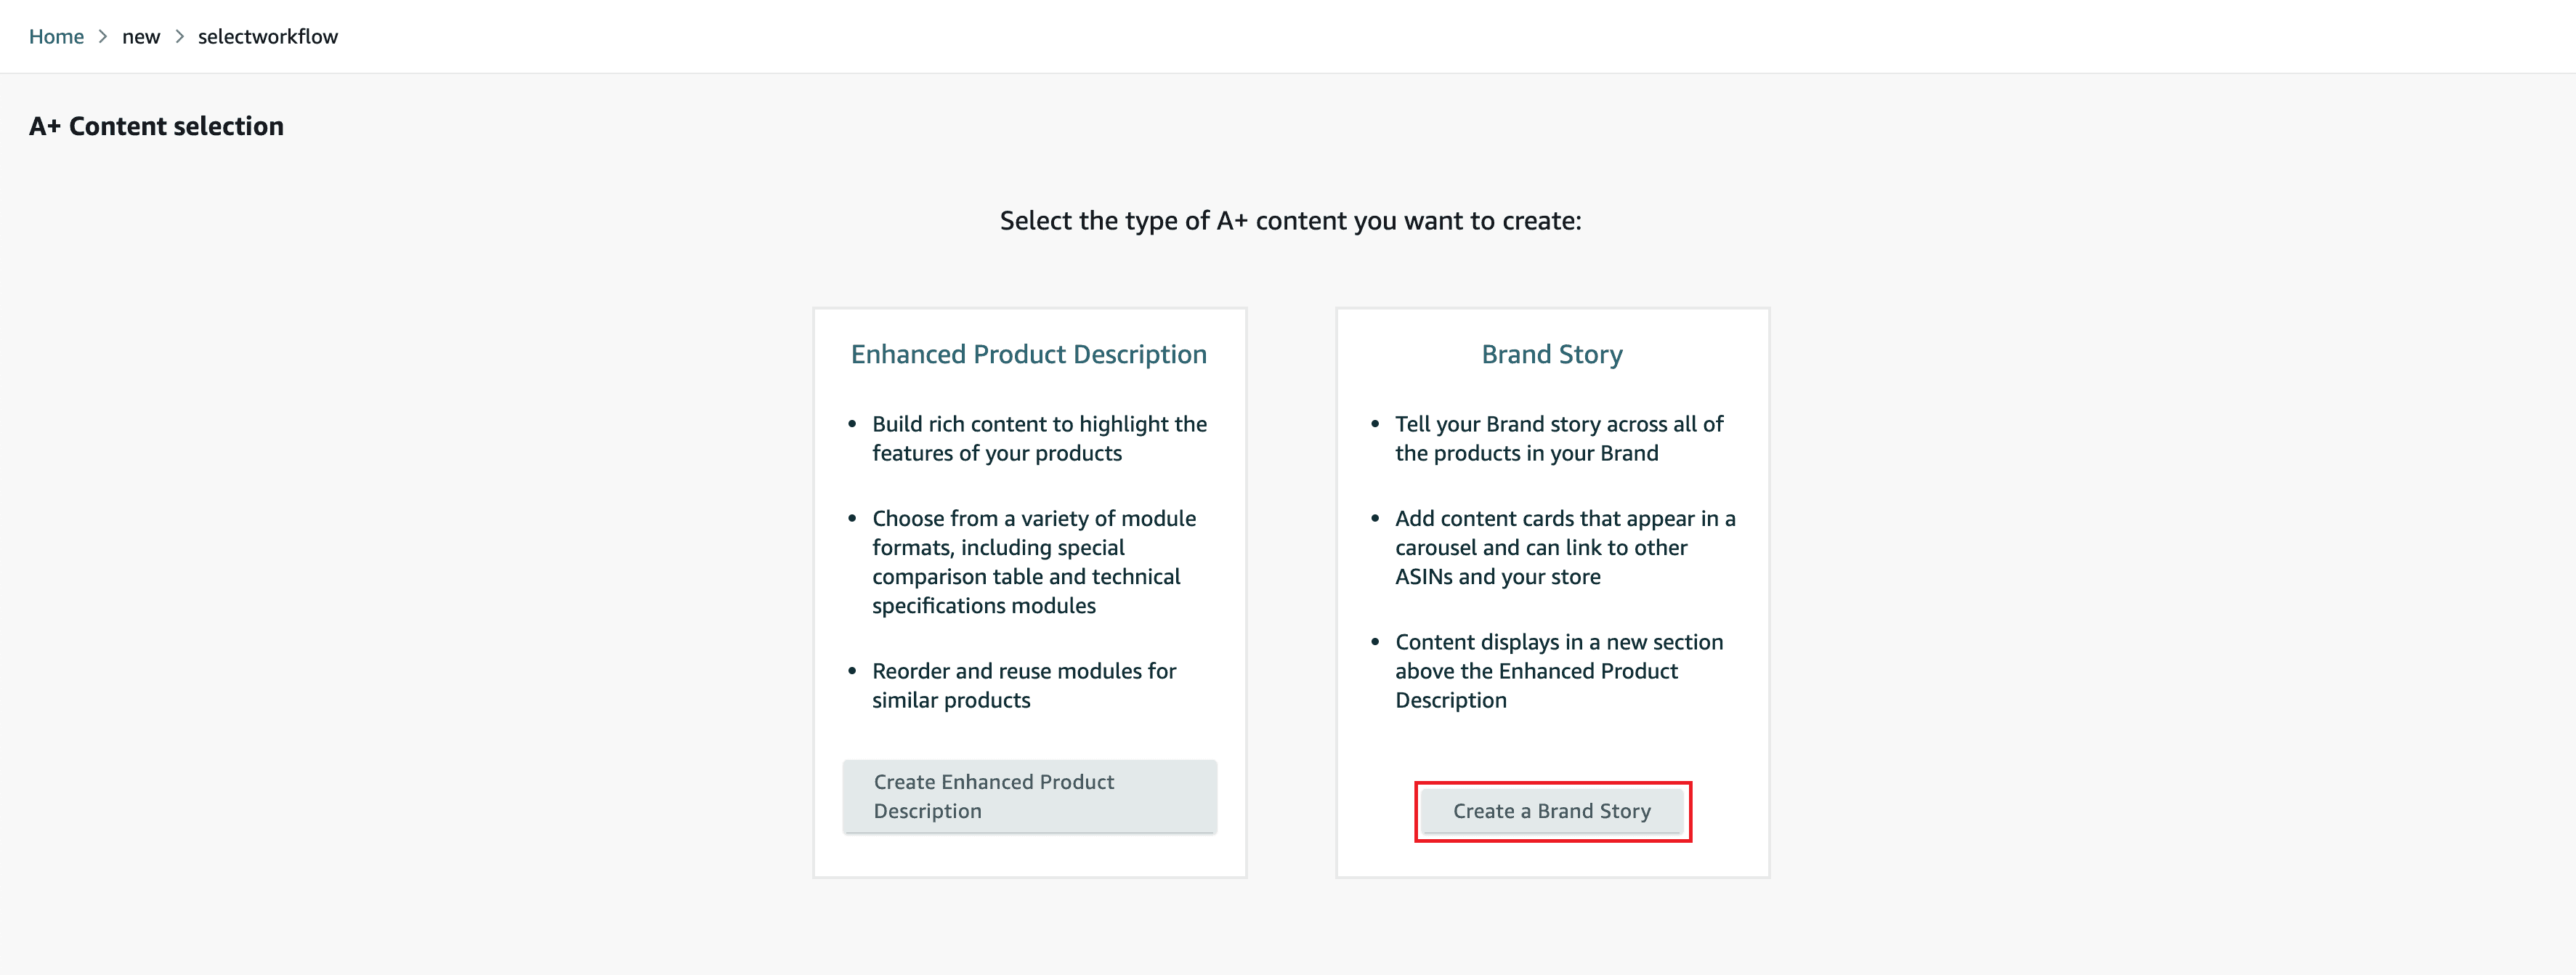Click the 'Reorder and reuse modules' bullet text

(x=1024, y=685)
